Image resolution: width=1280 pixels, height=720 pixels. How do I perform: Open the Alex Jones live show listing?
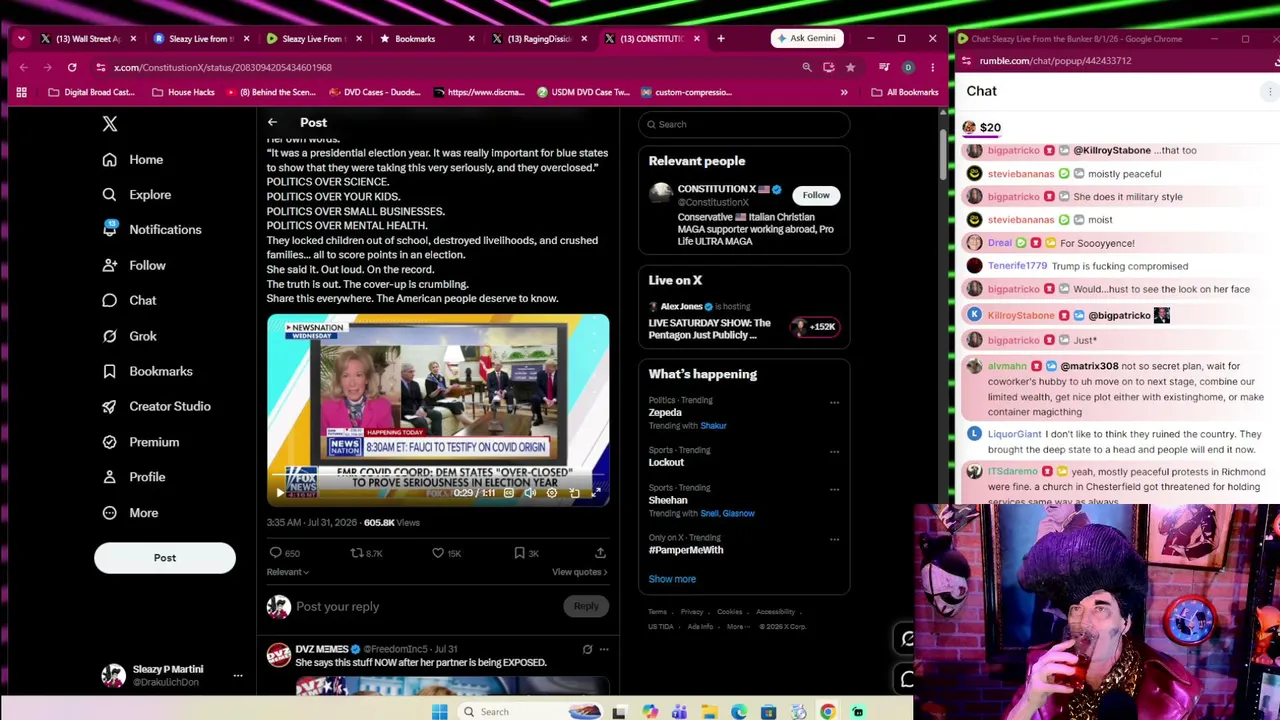pos(744,321)
